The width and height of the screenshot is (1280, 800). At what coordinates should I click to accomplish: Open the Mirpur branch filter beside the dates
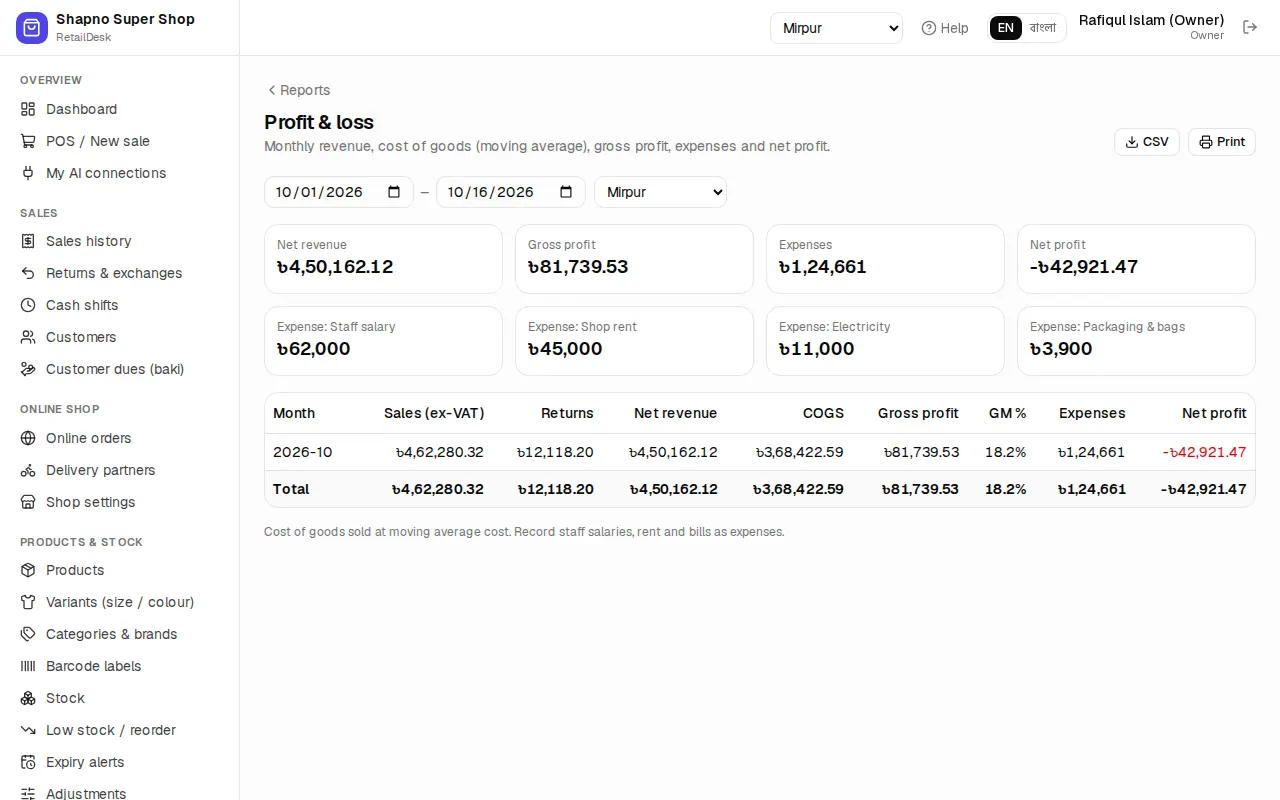click(660, 192)
